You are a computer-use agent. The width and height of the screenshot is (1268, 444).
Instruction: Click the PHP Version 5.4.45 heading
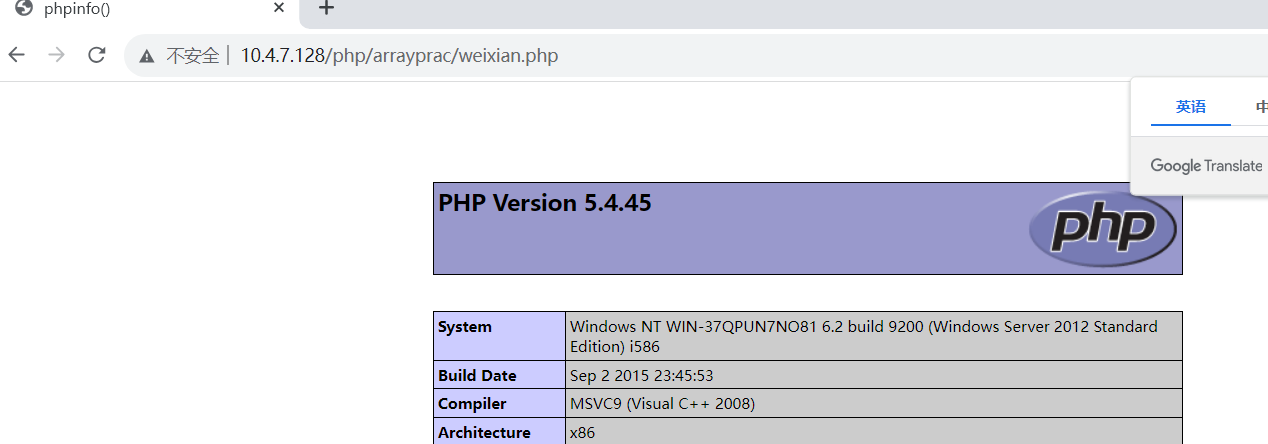pyautogui.click(x=545, y=203)
